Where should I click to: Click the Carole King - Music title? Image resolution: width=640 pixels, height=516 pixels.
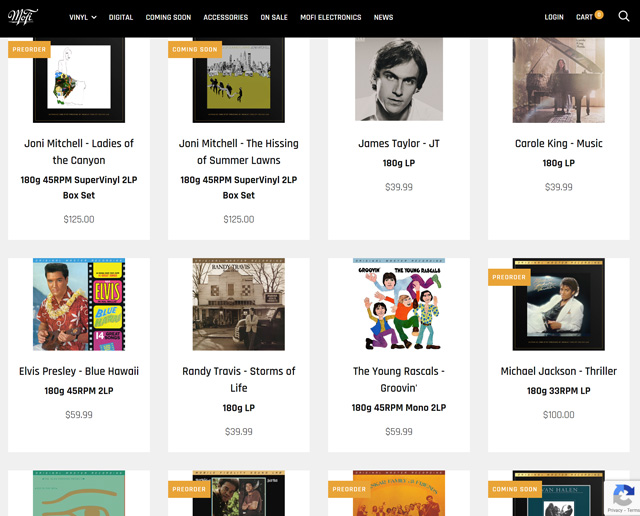[558, 144]
